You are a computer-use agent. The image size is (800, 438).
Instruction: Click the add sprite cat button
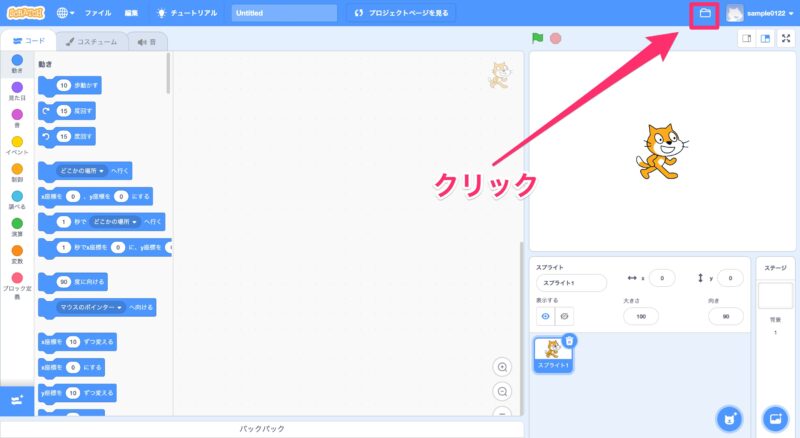[730, 417]
